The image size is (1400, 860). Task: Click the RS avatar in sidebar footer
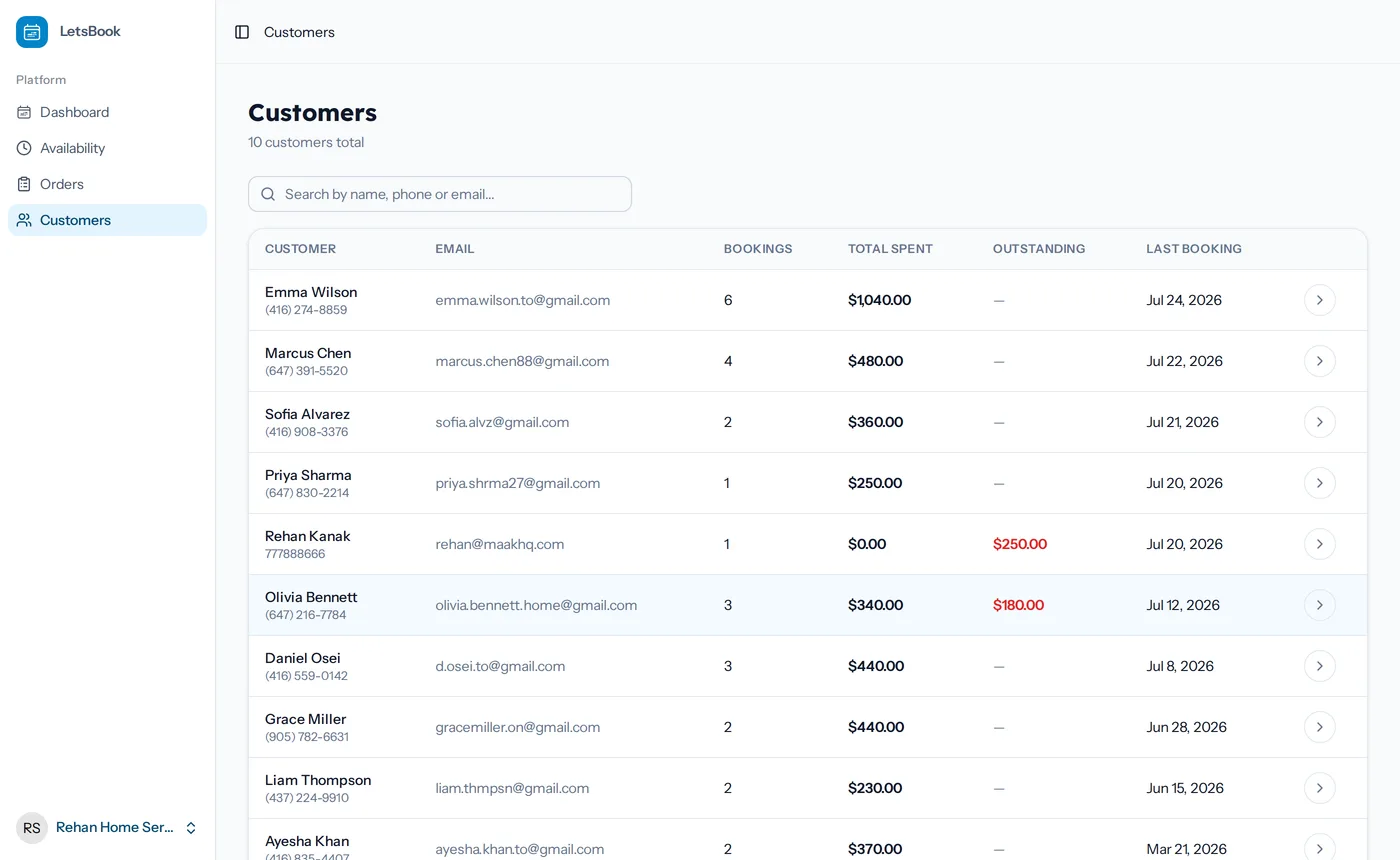click(x=32, y=828)
